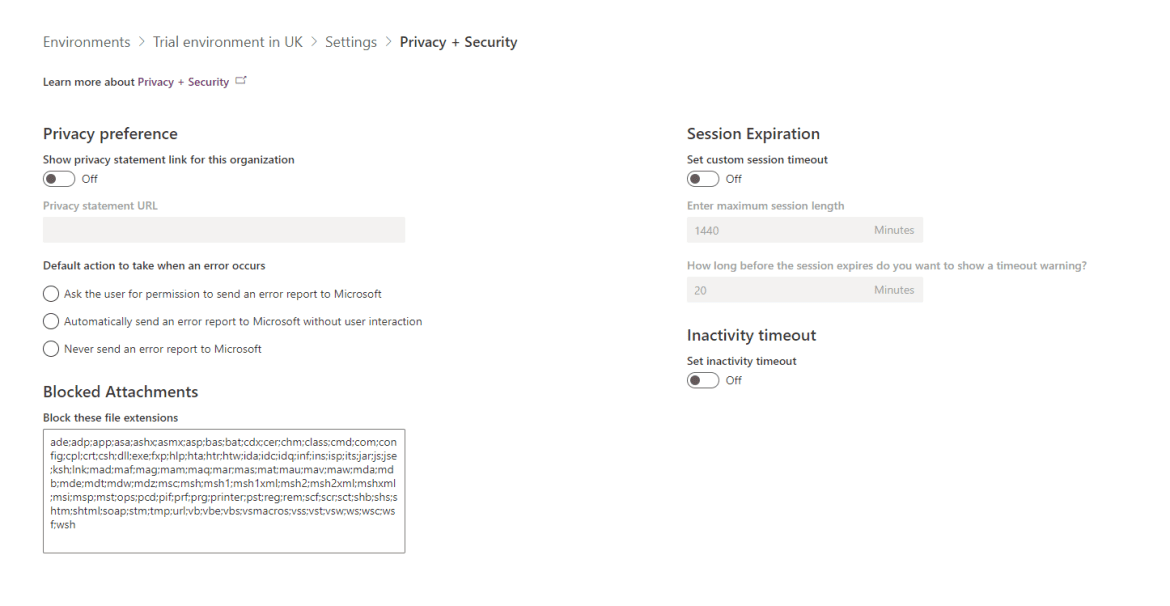Turn on Set inactivity timeout toggle
1170x606 pixels.
(703, 381)
